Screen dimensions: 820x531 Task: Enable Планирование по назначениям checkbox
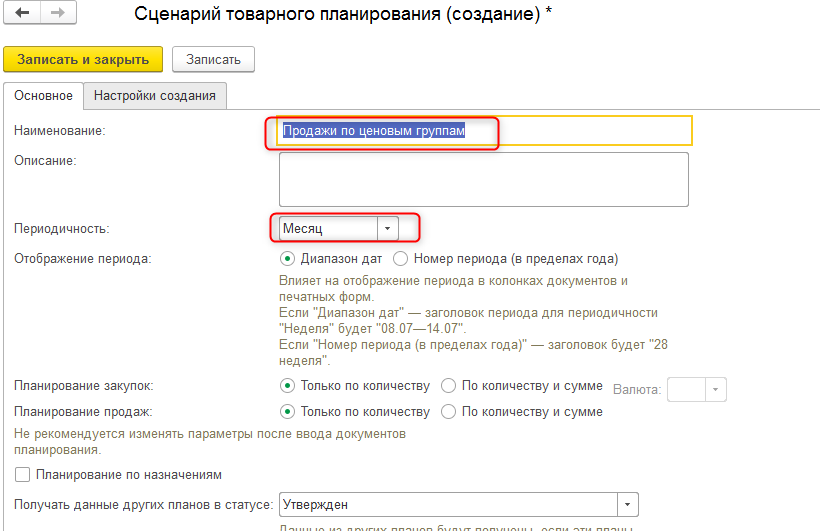tap(23, 474)
